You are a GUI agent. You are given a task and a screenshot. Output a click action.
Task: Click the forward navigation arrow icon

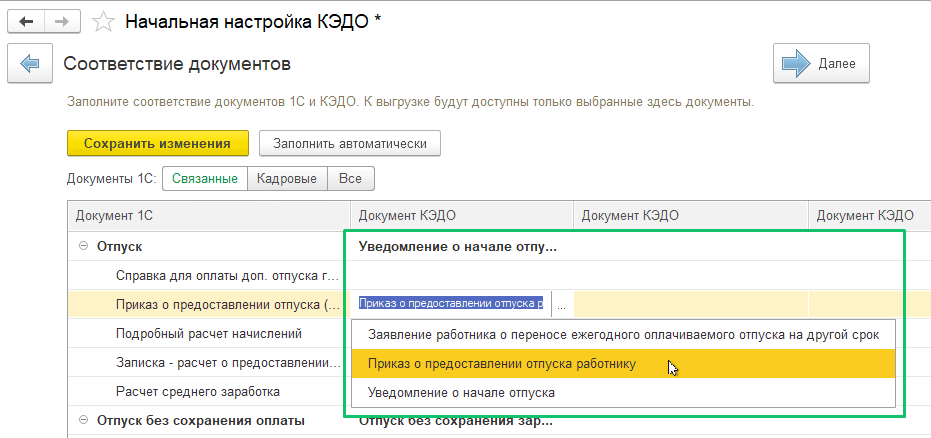point(63,22)
